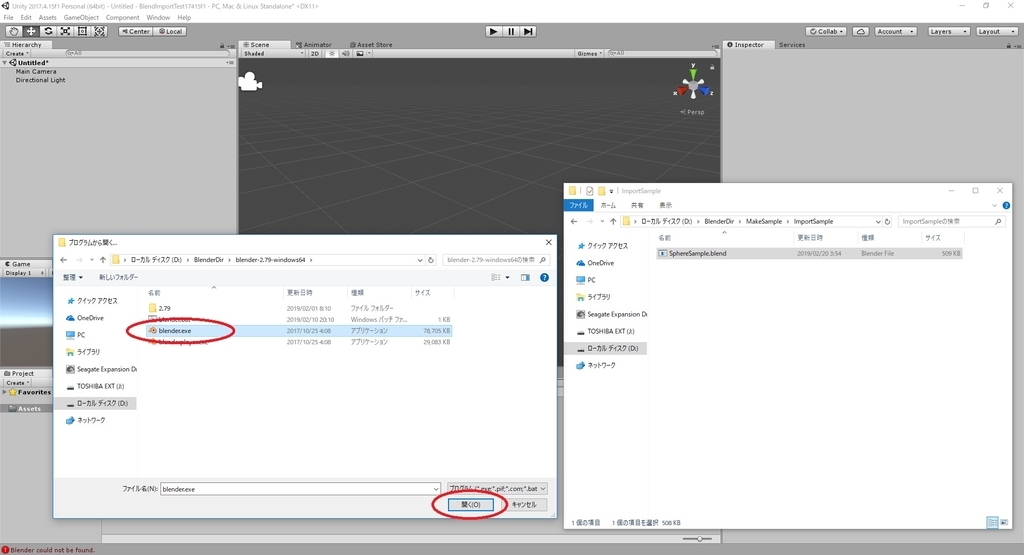This screenshot has height=555, width=1024.
Task: Select SphereSample.blend in ImportSample window
Action: pos(809,253)
